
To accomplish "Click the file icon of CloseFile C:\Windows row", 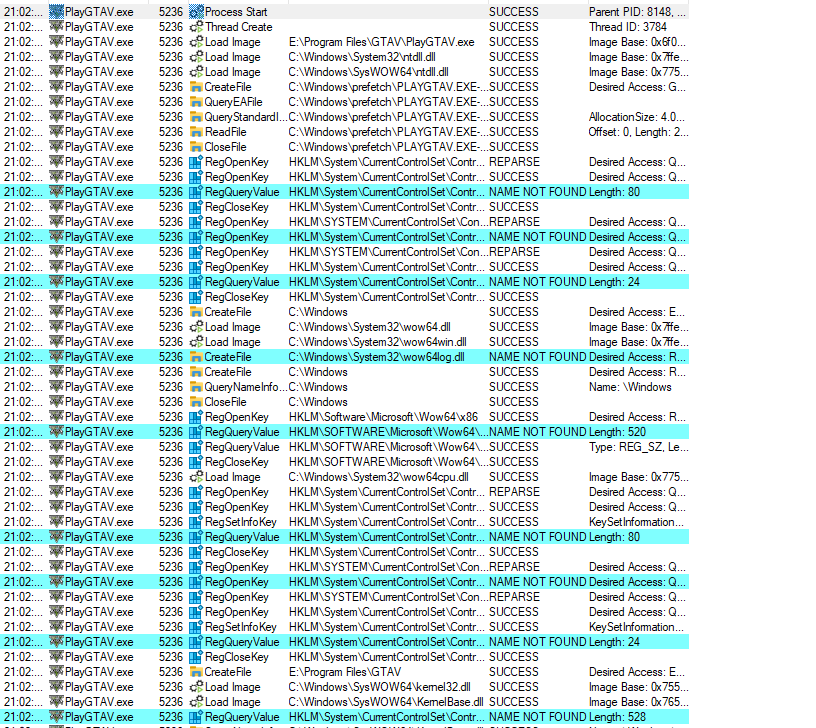I will tap(196, 402).
